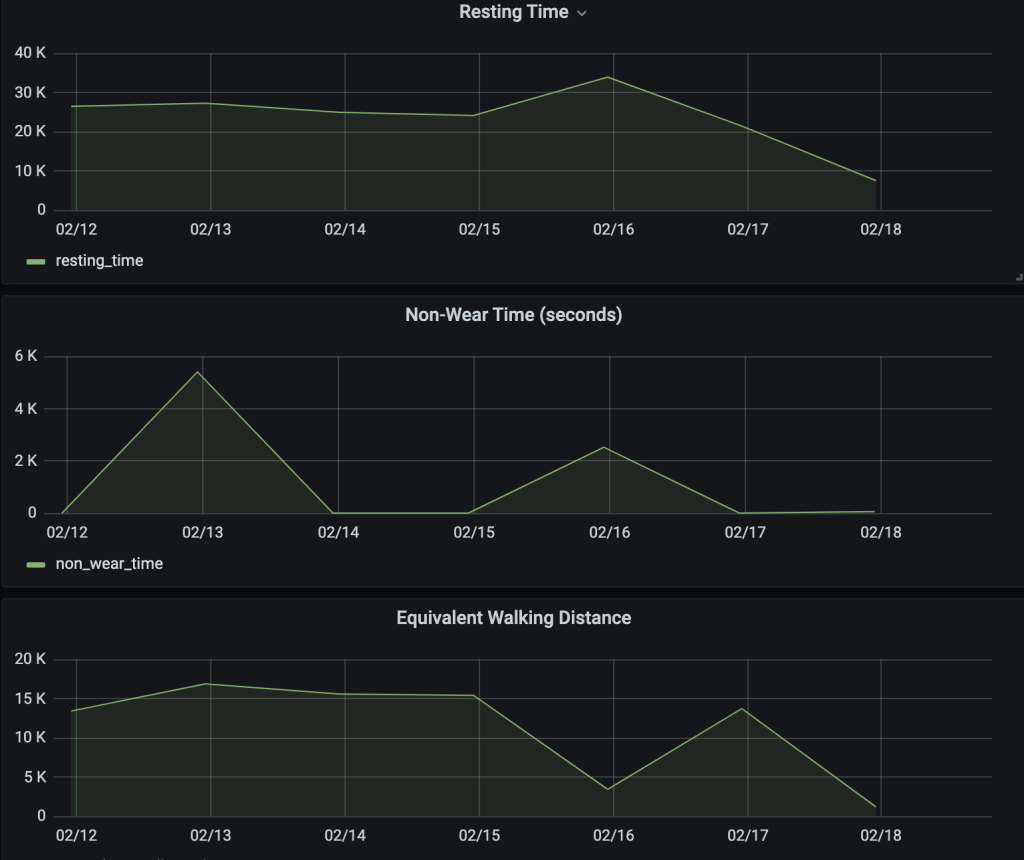Click the 02/15 x-axis label under Non-Wear Time
1024x860 pixels.
[x=474, y=533]
